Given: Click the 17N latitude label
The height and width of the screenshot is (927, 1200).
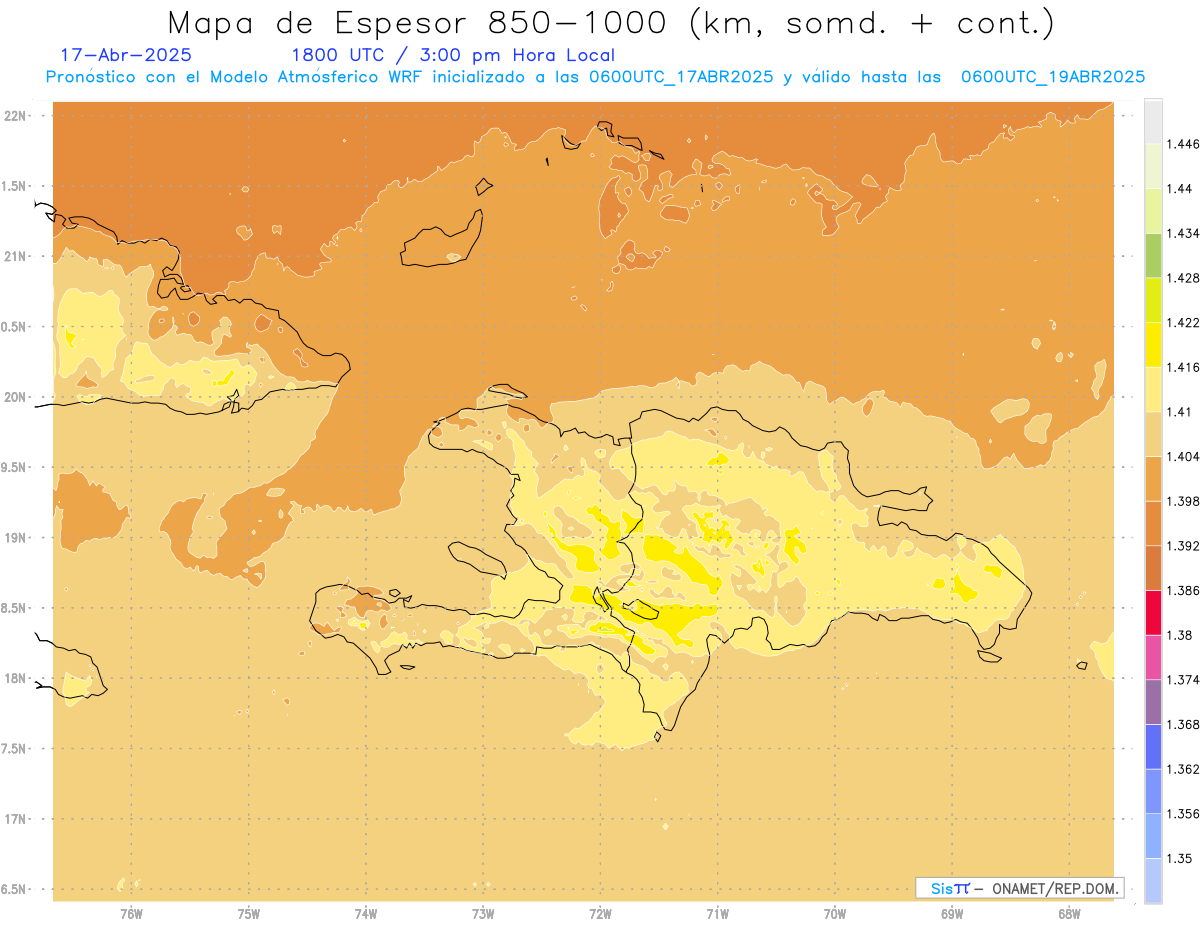Looking at the screenshot, I should point(16,819).
